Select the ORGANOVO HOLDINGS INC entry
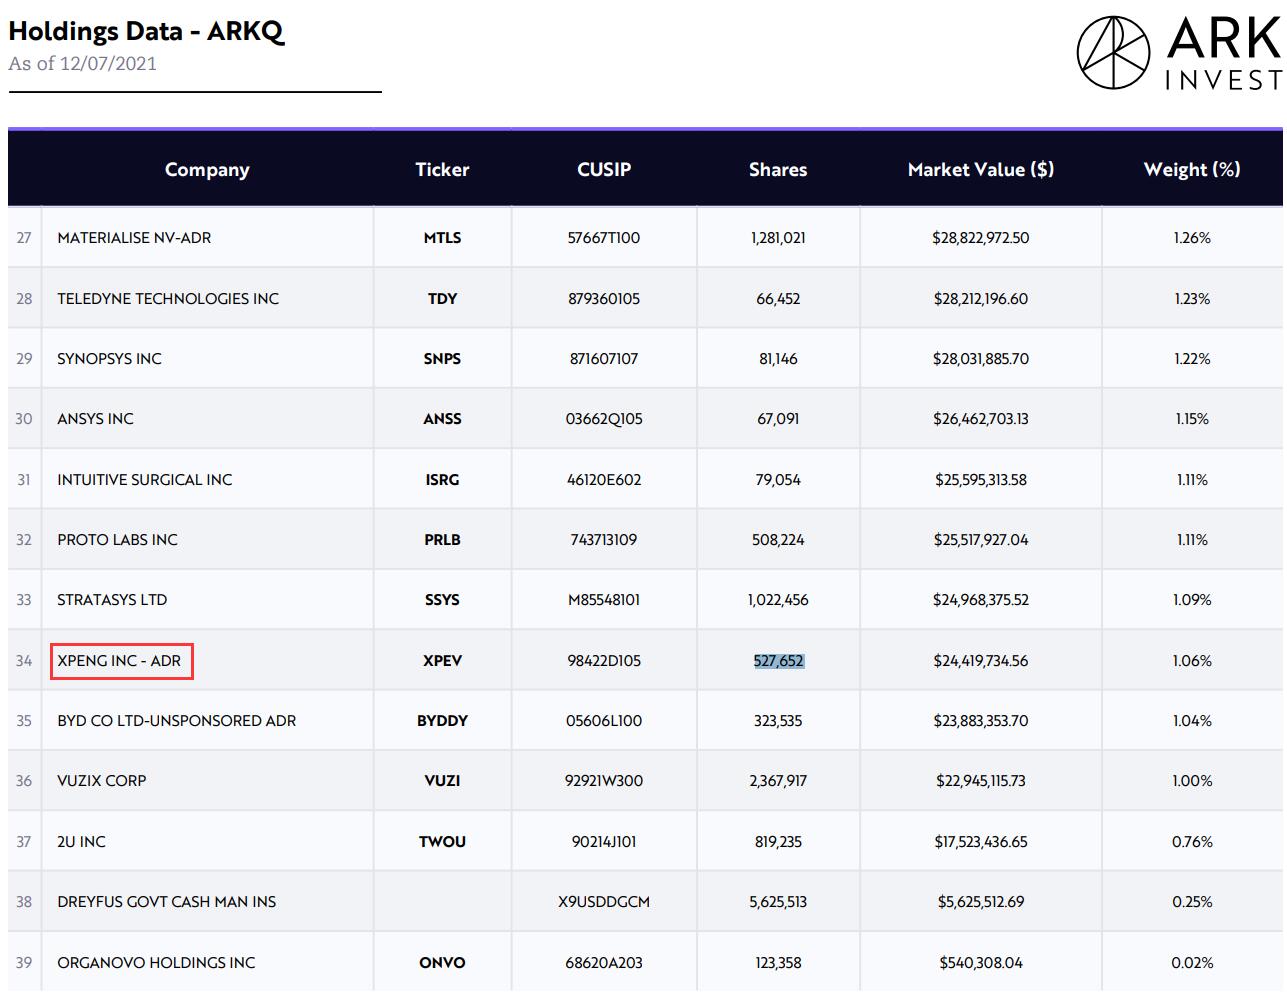This screenshot has height=1000, width=1287. pos(155,962)
